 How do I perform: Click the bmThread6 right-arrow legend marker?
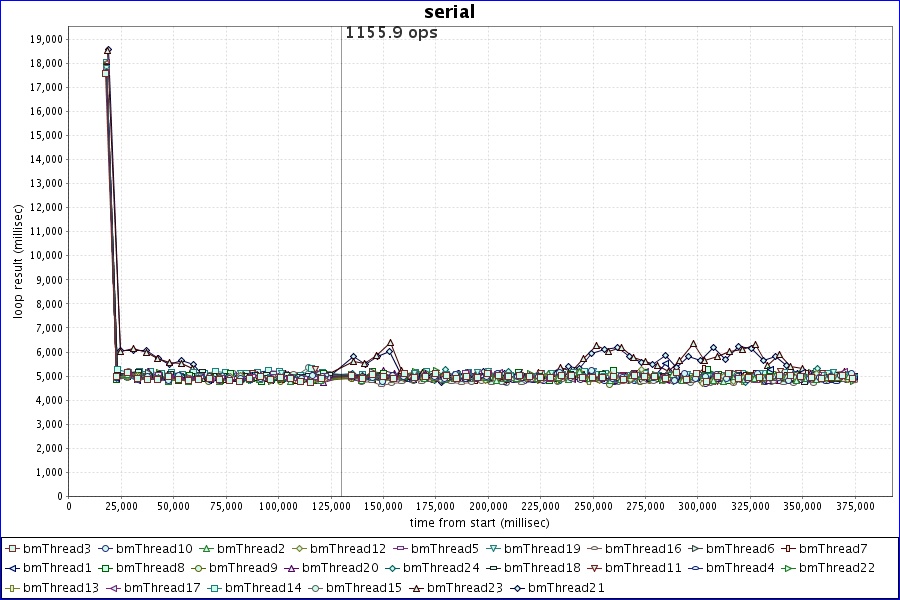pyautogui.click(x=696, y=549)
